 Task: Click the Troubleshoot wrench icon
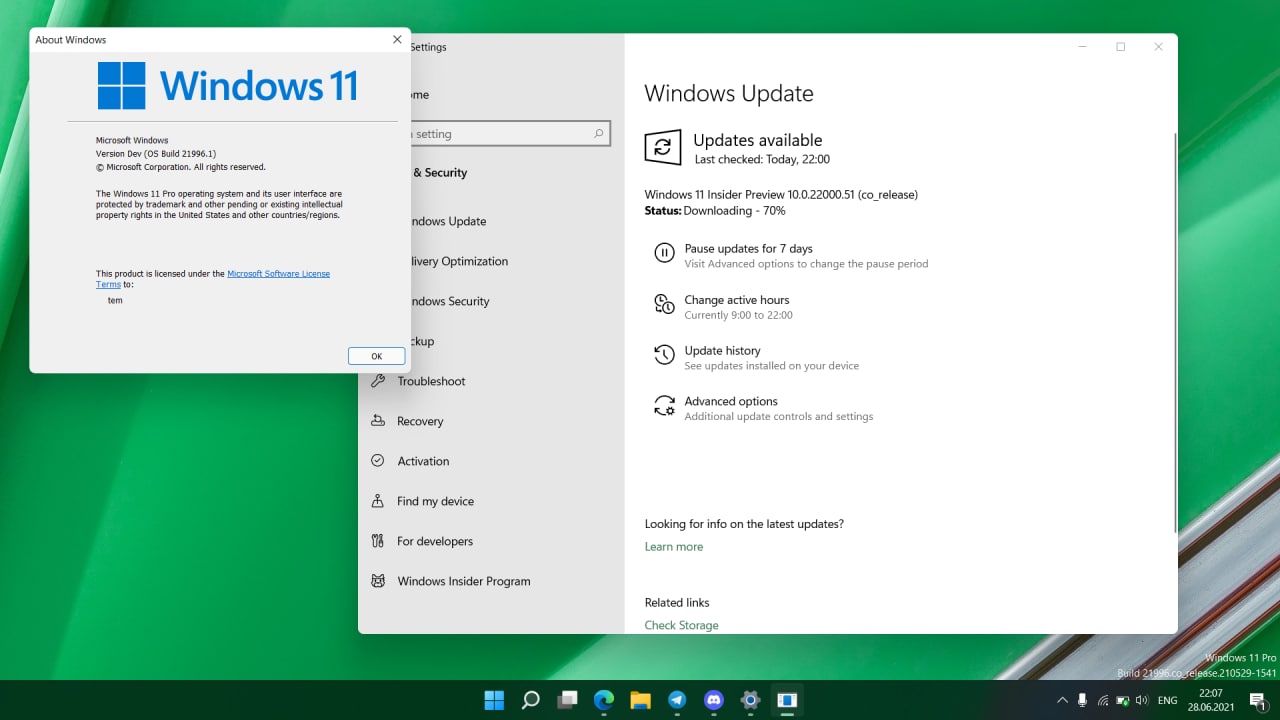[378, 381]
